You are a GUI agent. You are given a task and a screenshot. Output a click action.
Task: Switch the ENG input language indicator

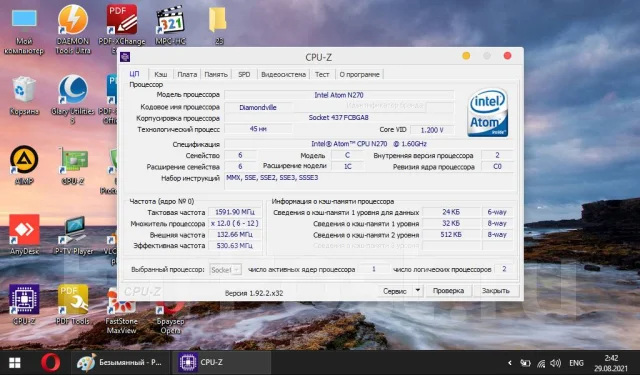point(576,363)
